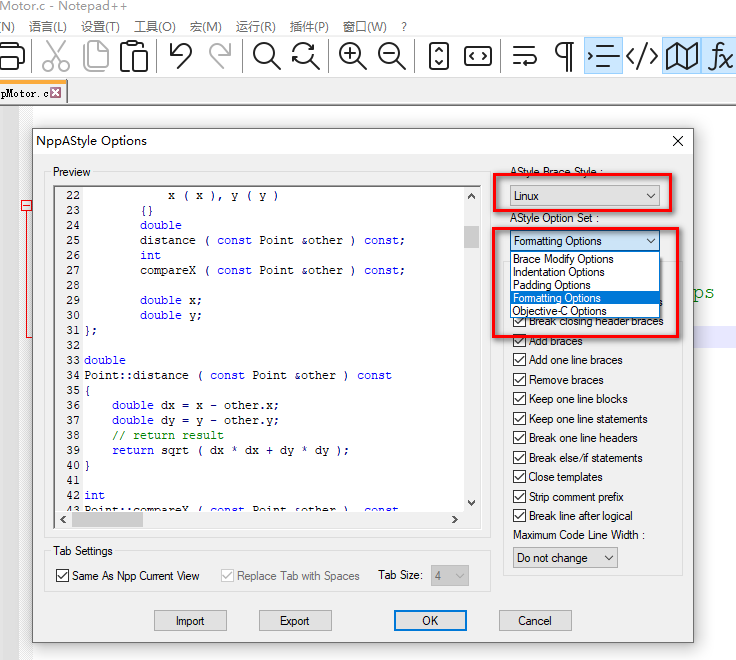Click the Redo toolbar icon

220,56
